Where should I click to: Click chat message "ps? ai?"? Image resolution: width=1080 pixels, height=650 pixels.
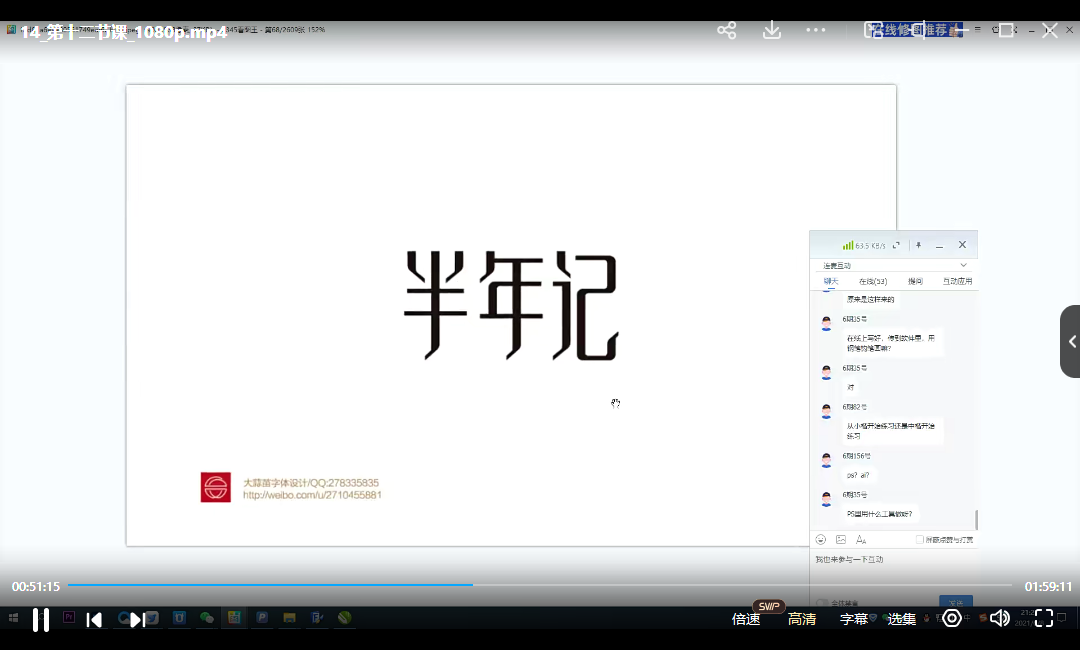858,475
